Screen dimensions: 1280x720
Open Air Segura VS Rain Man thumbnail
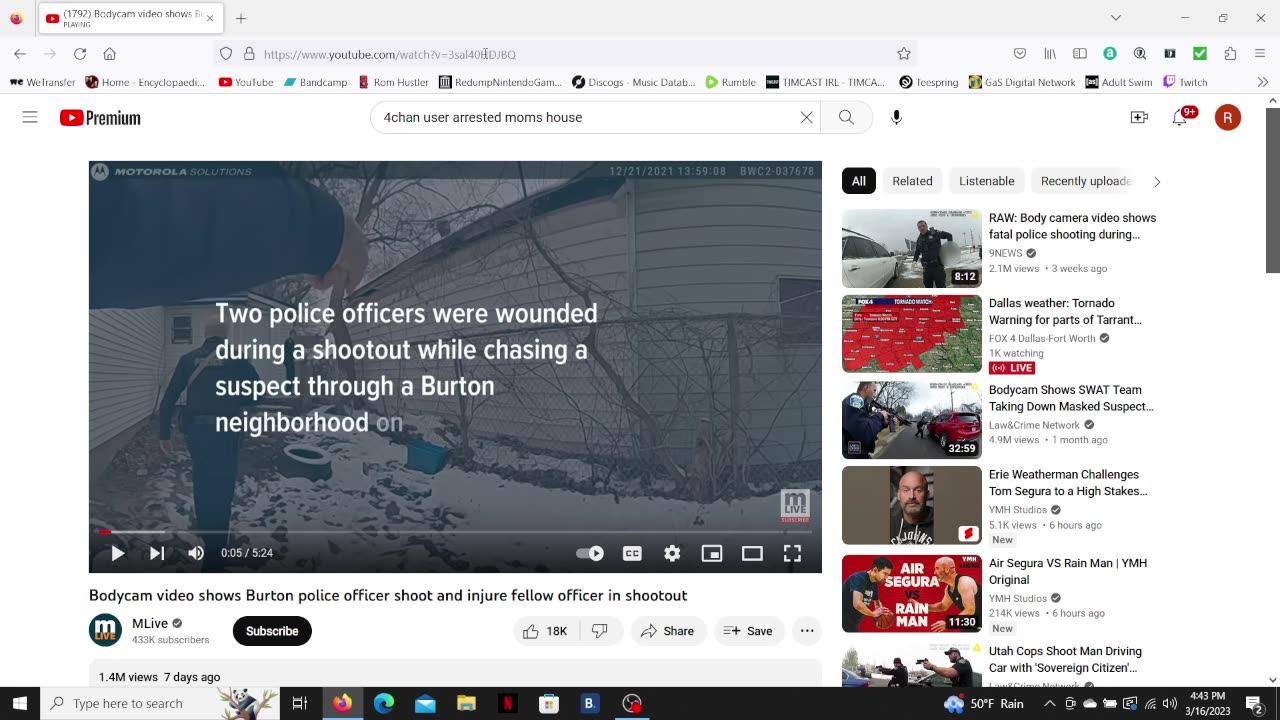pos(912,593)
